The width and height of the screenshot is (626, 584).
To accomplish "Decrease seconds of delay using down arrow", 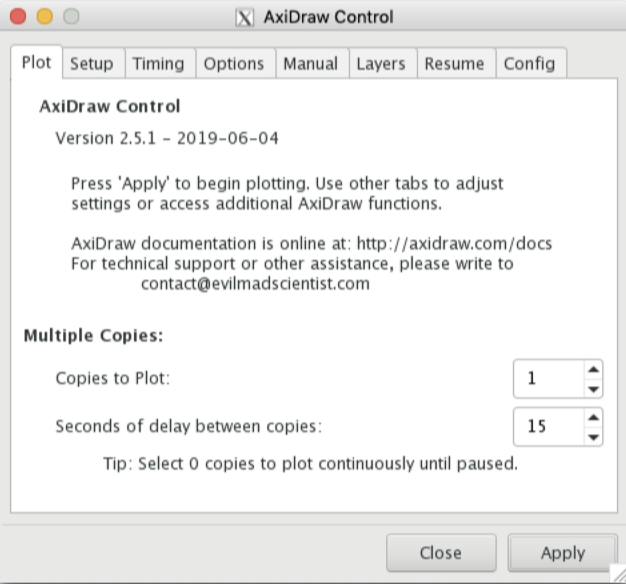I will click(593, 436).
